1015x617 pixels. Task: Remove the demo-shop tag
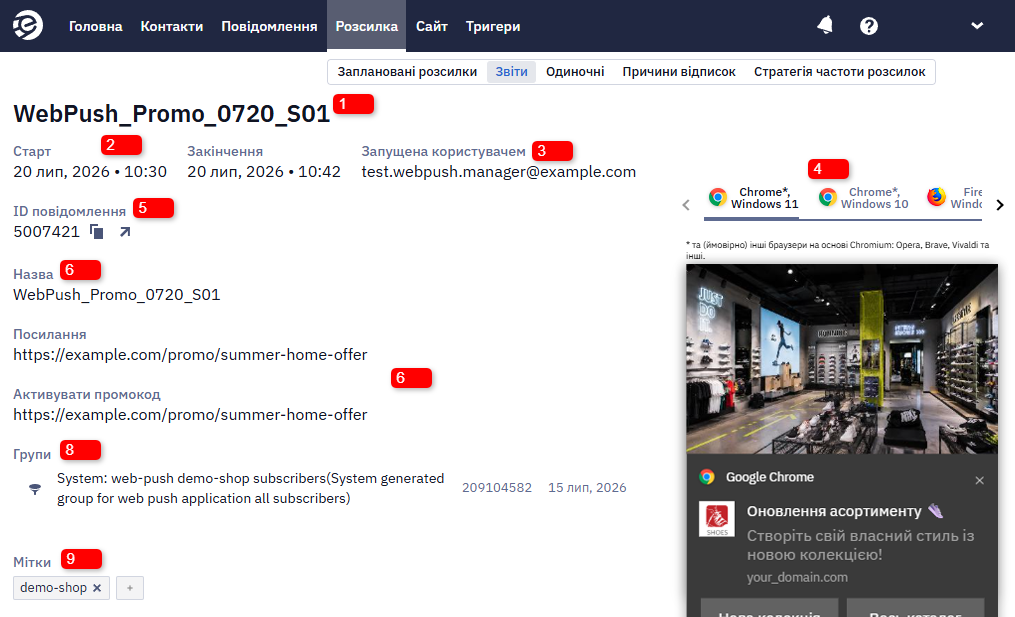97,588
